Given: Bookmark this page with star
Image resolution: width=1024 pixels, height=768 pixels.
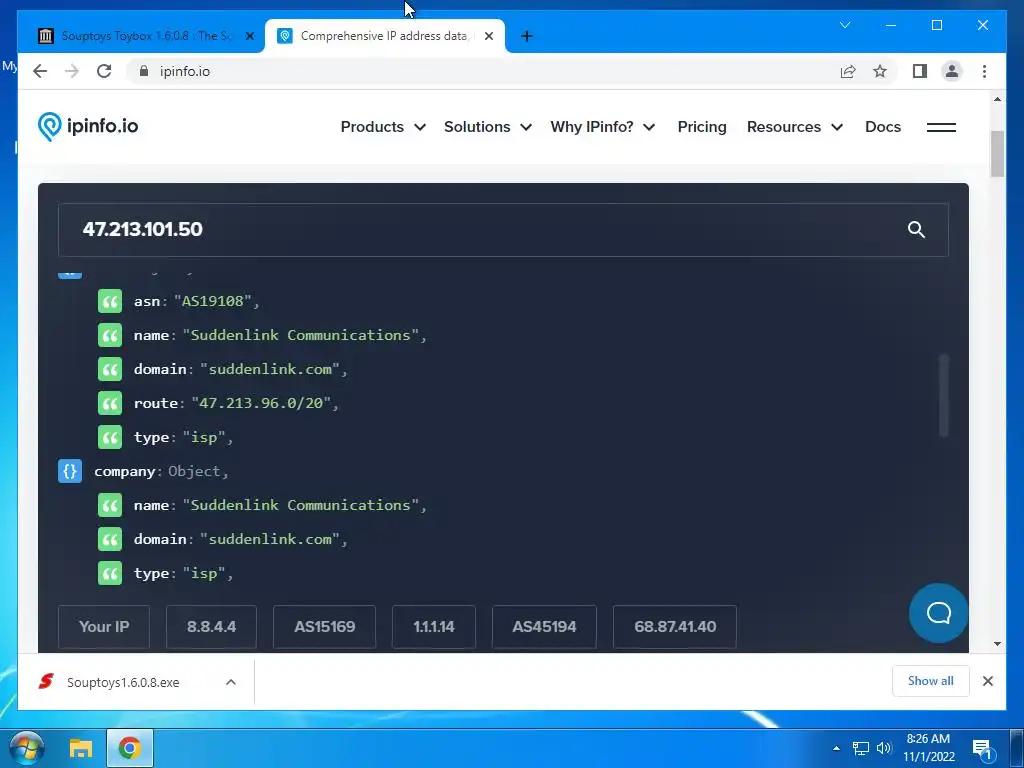Looking at the screenshot, I should point(880,71).
